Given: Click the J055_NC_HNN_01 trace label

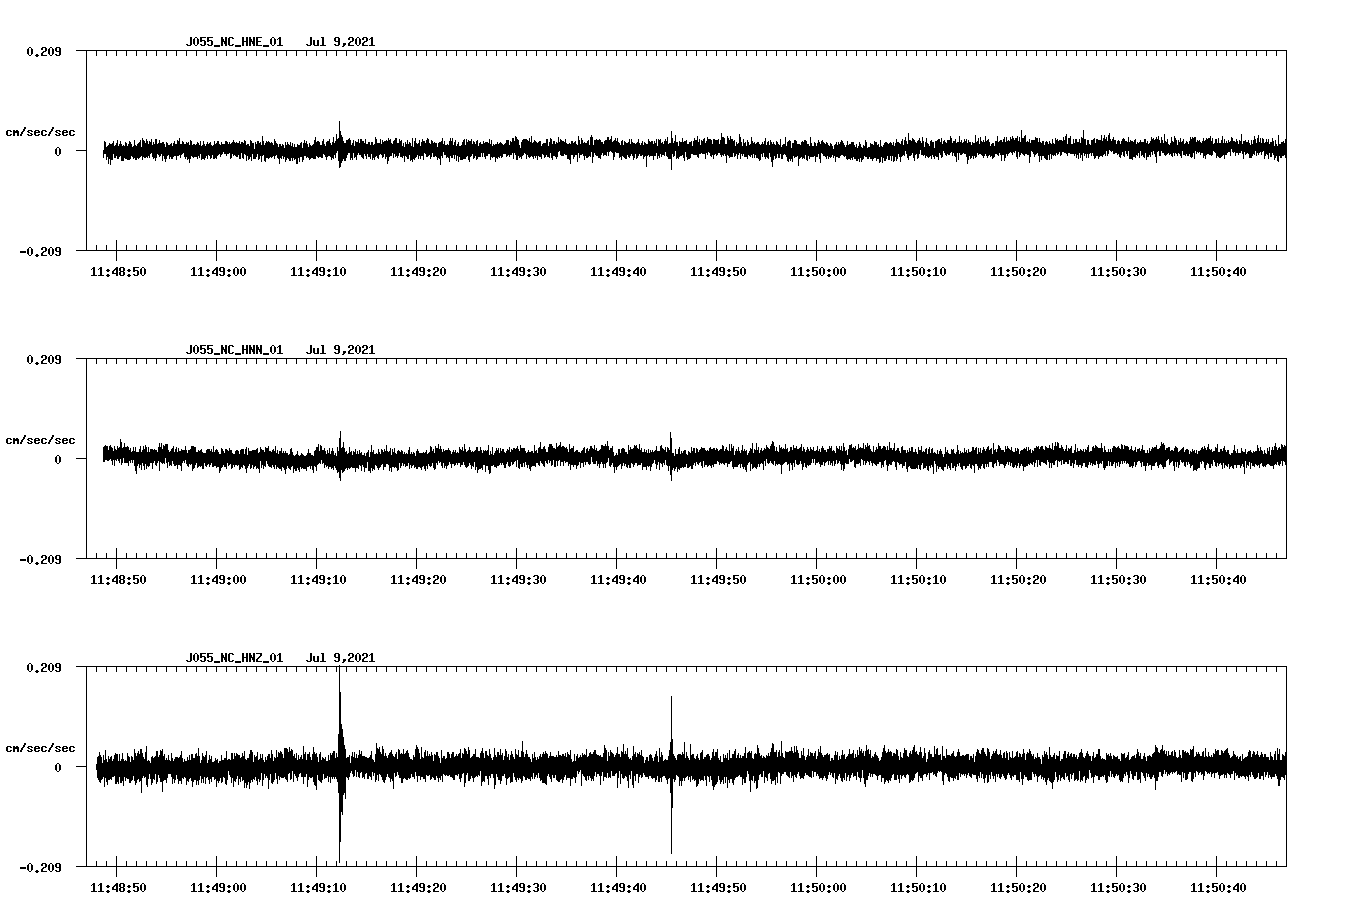Looking at the screenshot, I should [232, 349].
